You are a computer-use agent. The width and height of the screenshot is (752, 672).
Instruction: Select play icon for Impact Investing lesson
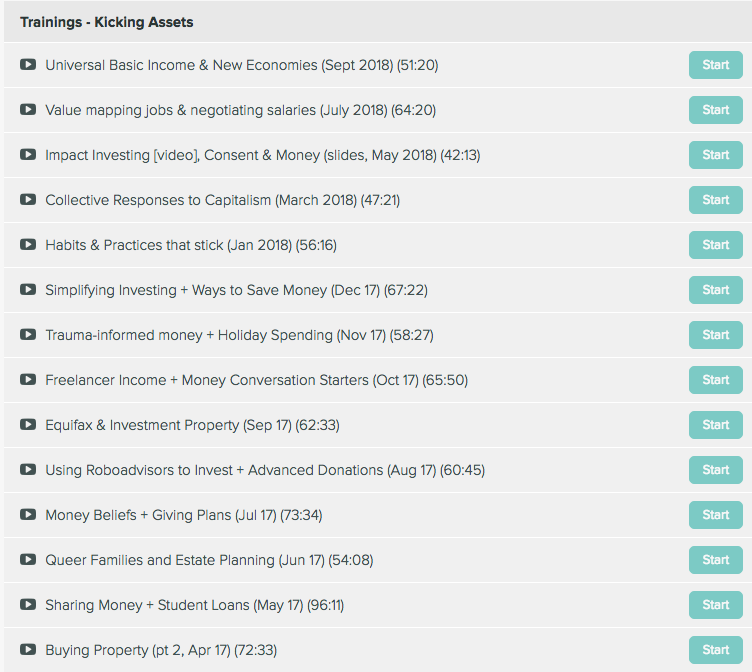(x=28, y=154)
